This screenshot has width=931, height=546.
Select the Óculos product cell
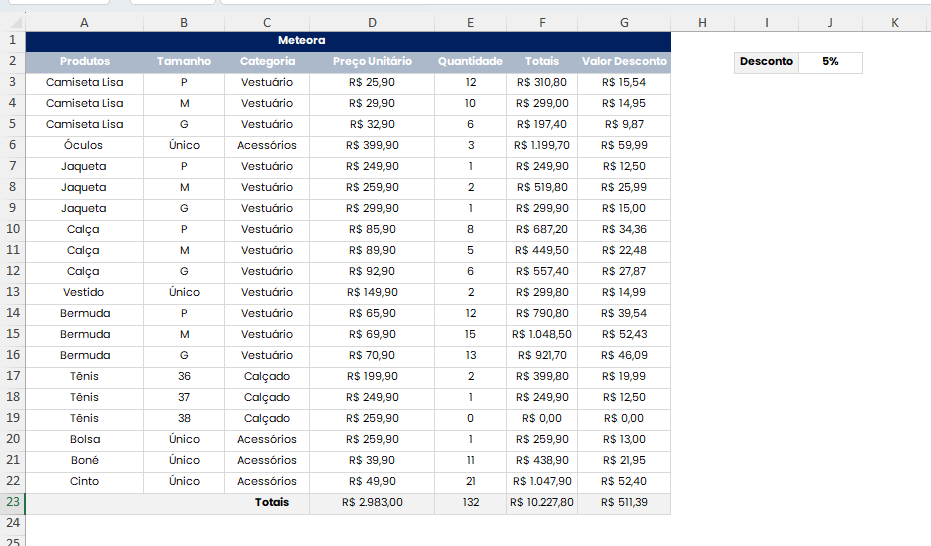pyautogui.click(x=84, y=145)
